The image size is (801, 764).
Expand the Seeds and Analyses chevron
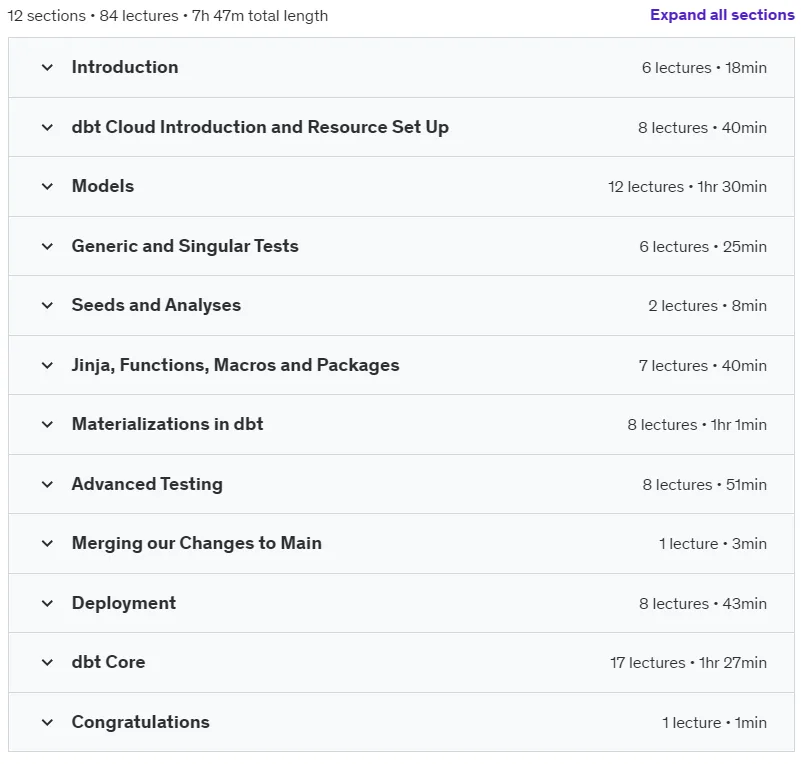47,305
